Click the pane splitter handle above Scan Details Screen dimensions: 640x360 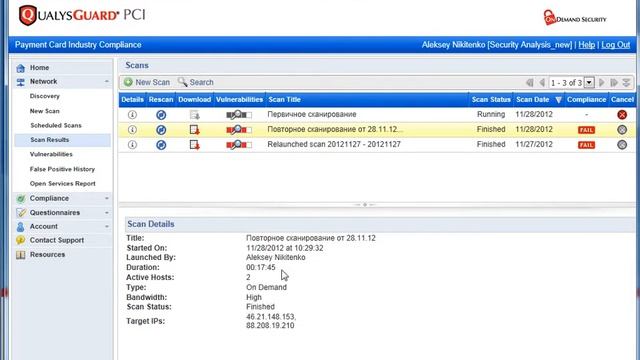(364, 204)
